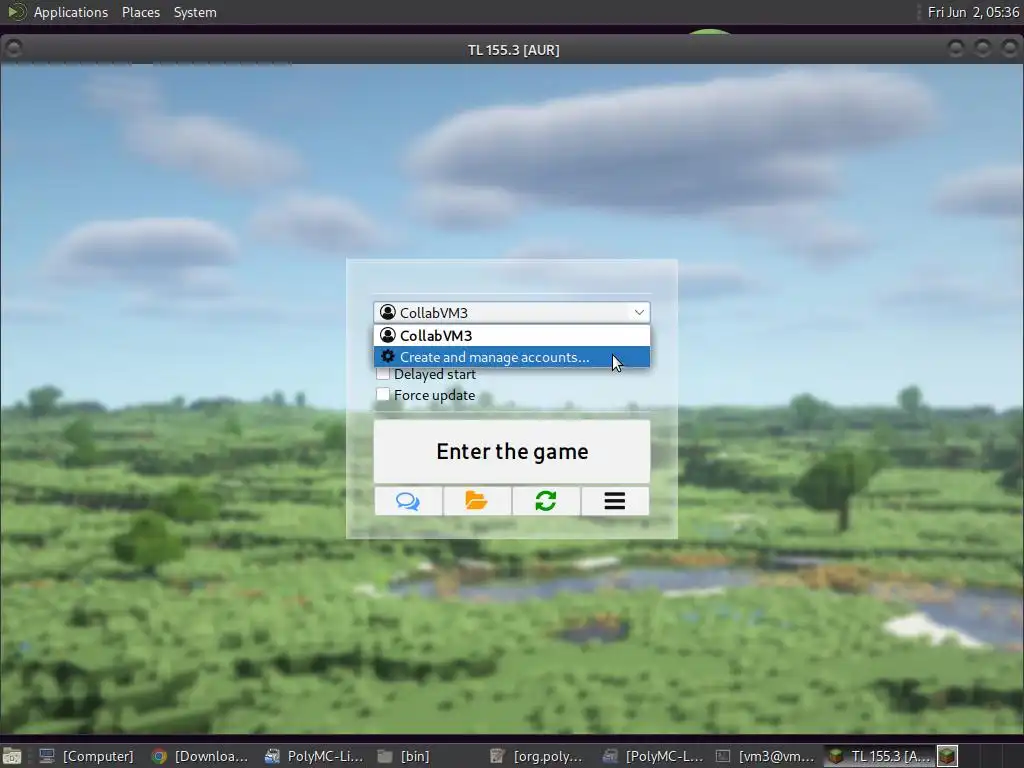Click the TL window menu button in titlebar
The height and width of the screenshot is (768, 1024).
coord(13,48)
